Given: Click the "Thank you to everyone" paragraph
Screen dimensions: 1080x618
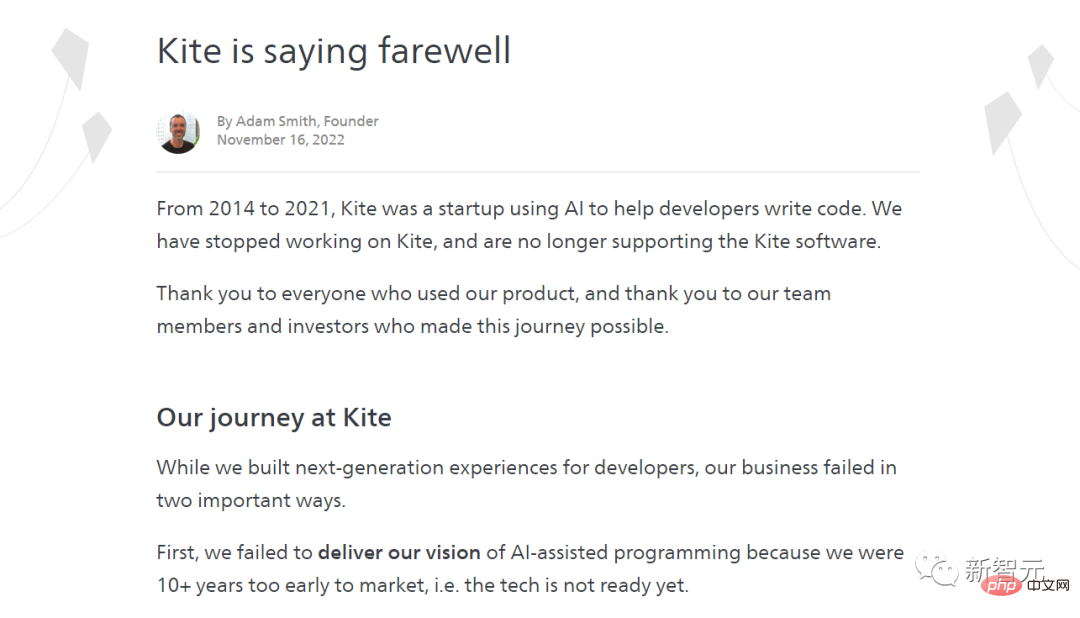Looking at the screenshot, I should click(494, 294).
